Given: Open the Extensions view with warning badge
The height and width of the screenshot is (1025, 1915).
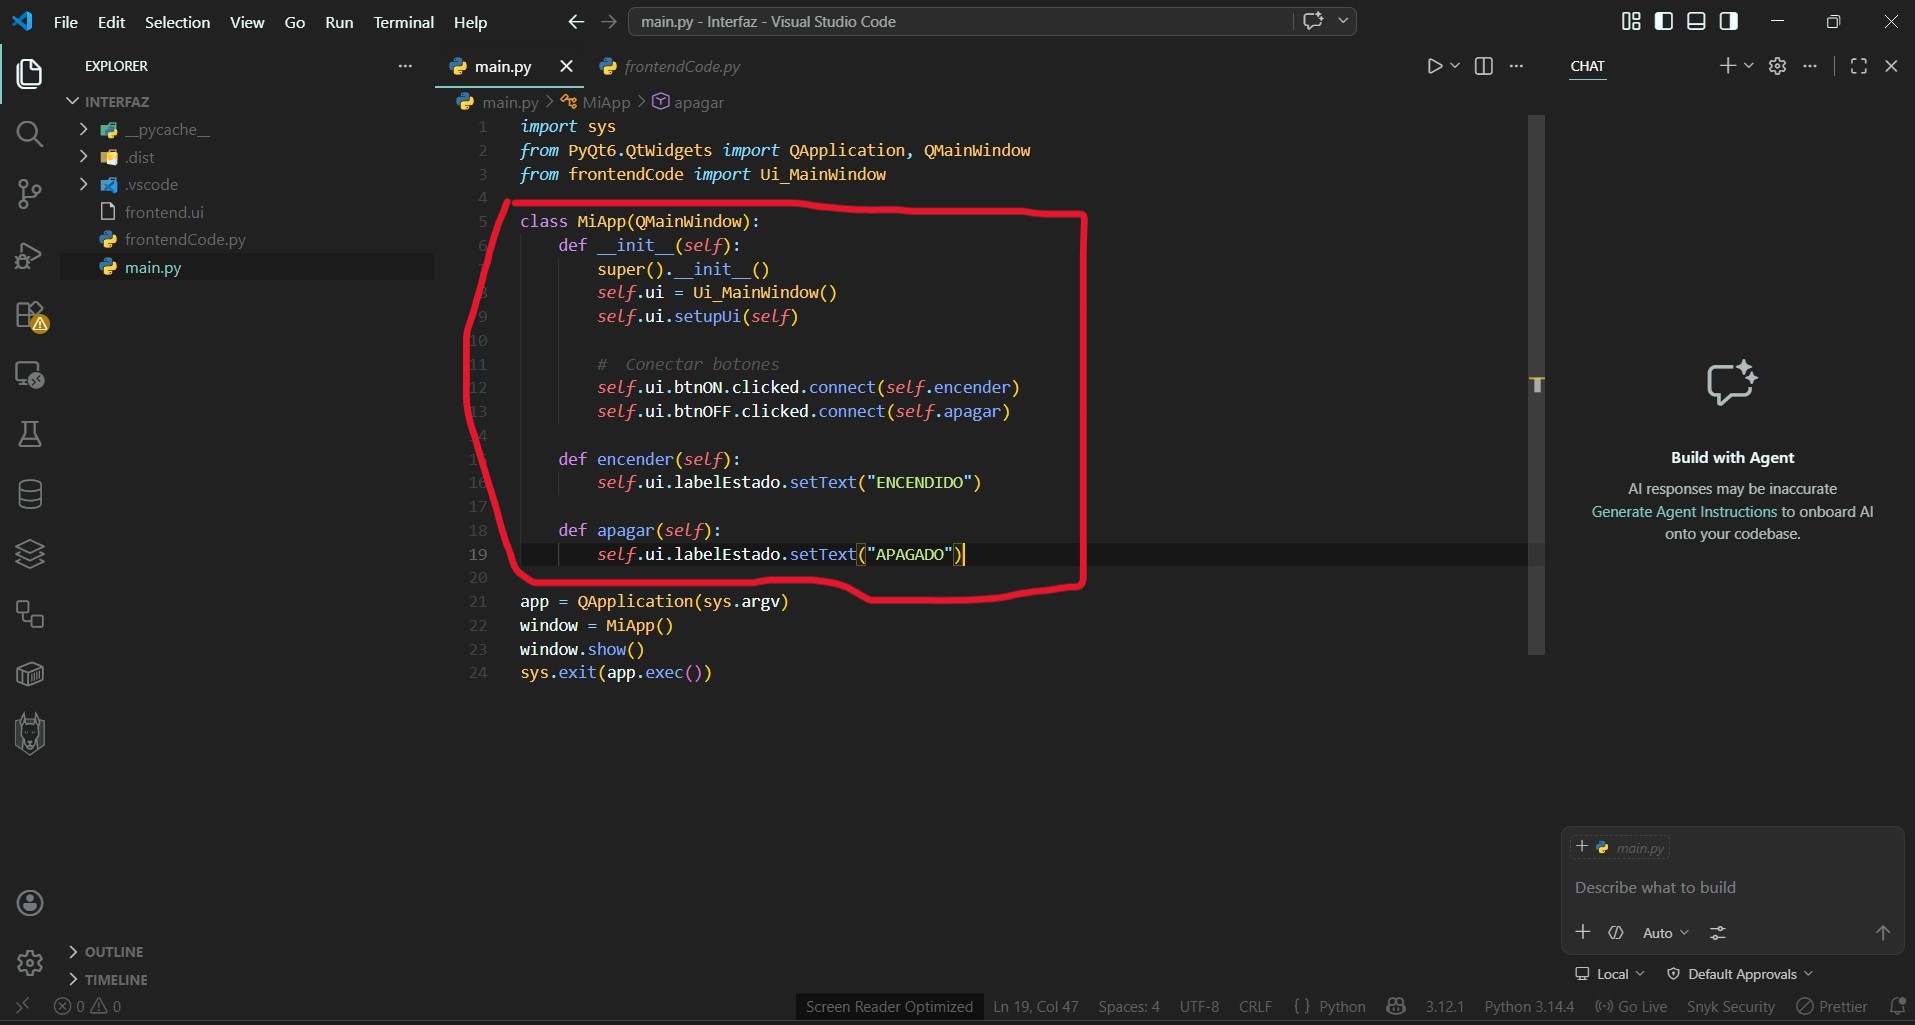Looking at the screenshot, I should [30, 315].
